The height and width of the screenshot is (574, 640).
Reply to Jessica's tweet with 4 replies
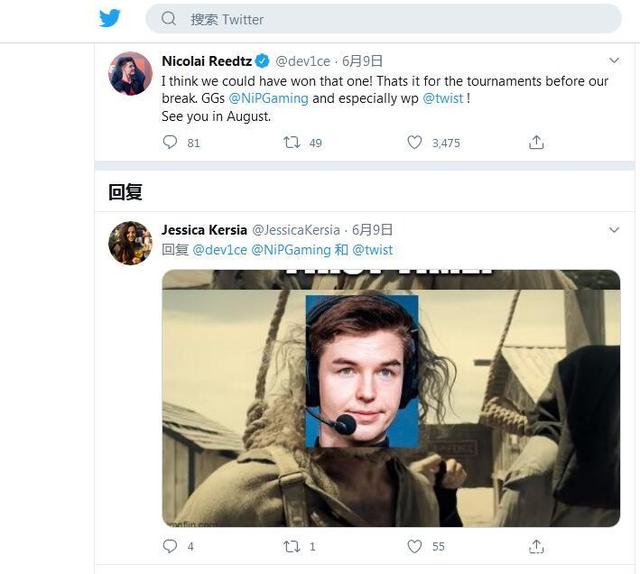point(170,546)
